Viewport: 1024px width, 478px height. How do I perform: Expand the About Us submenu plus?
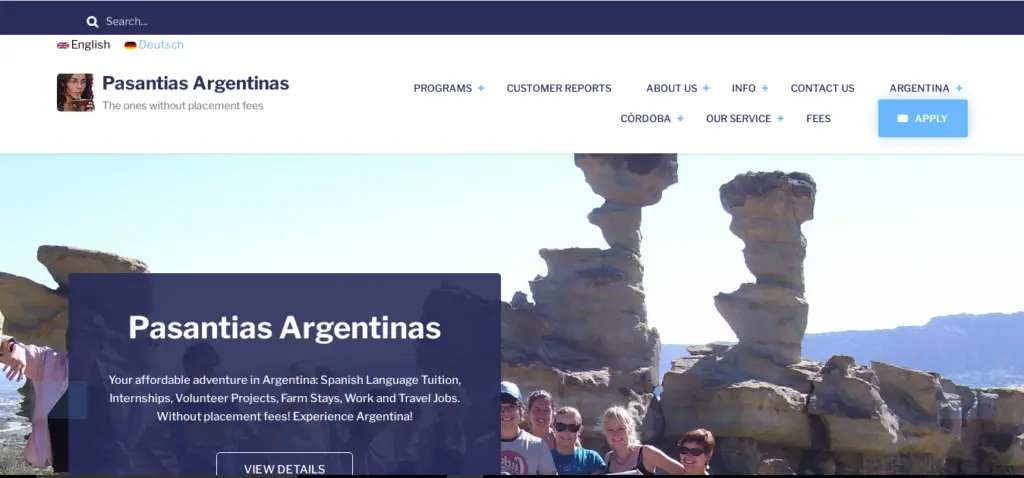pyautogui.click(x=706, y=88)
